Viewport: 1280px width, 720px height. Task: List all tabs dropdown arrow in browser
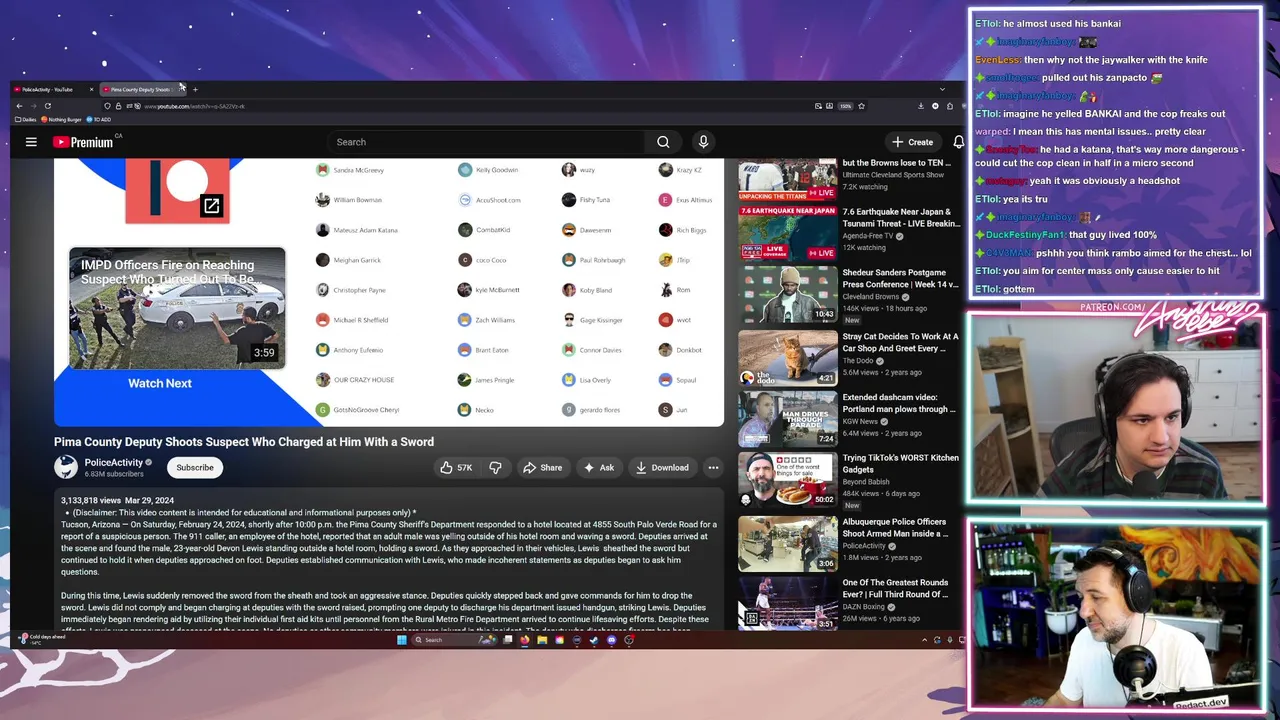(x=941, y=89)
